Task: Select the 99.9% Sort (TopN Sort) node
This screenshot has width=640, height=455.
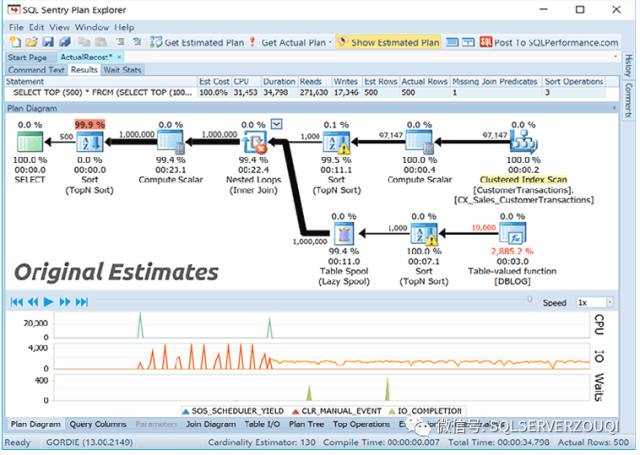Action: click(90, 142)
